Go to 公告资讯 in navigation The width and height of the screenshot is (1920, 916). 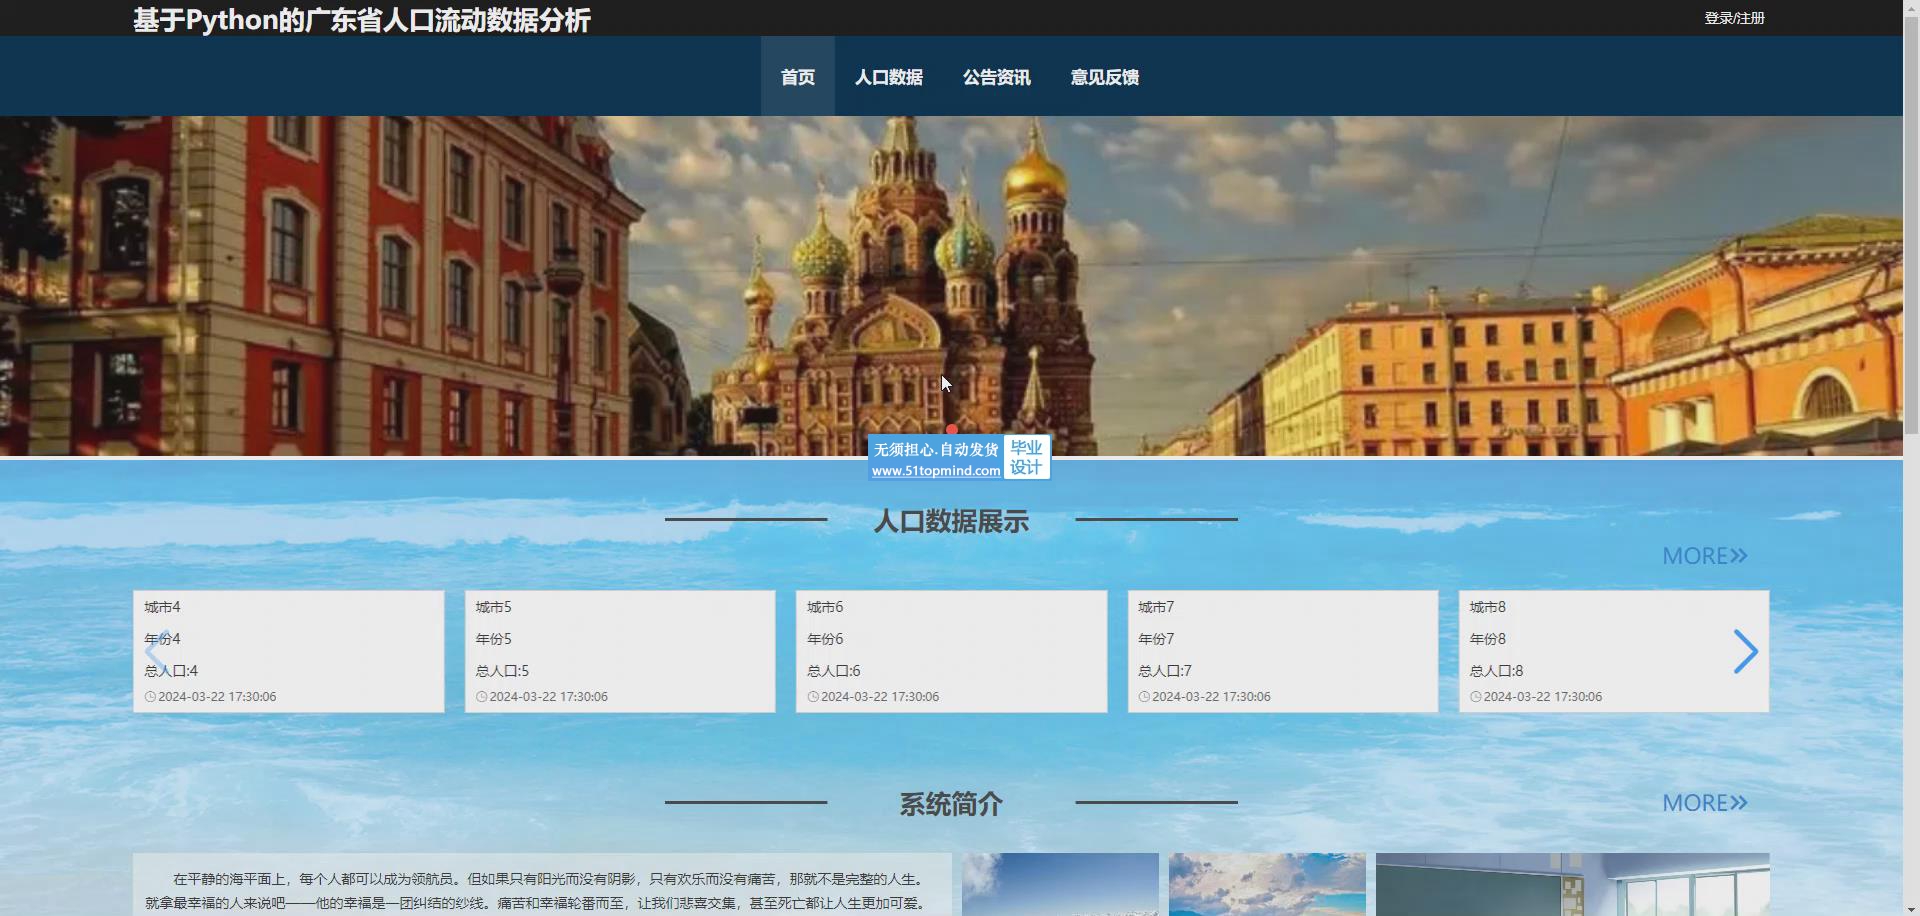tap(996, 77)
